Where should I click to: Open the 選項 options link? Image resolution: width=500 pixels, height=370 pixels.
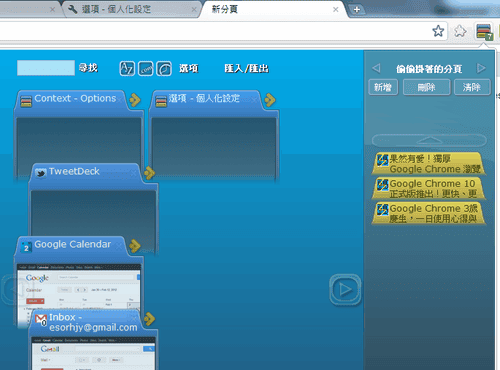tap(189, 68)
